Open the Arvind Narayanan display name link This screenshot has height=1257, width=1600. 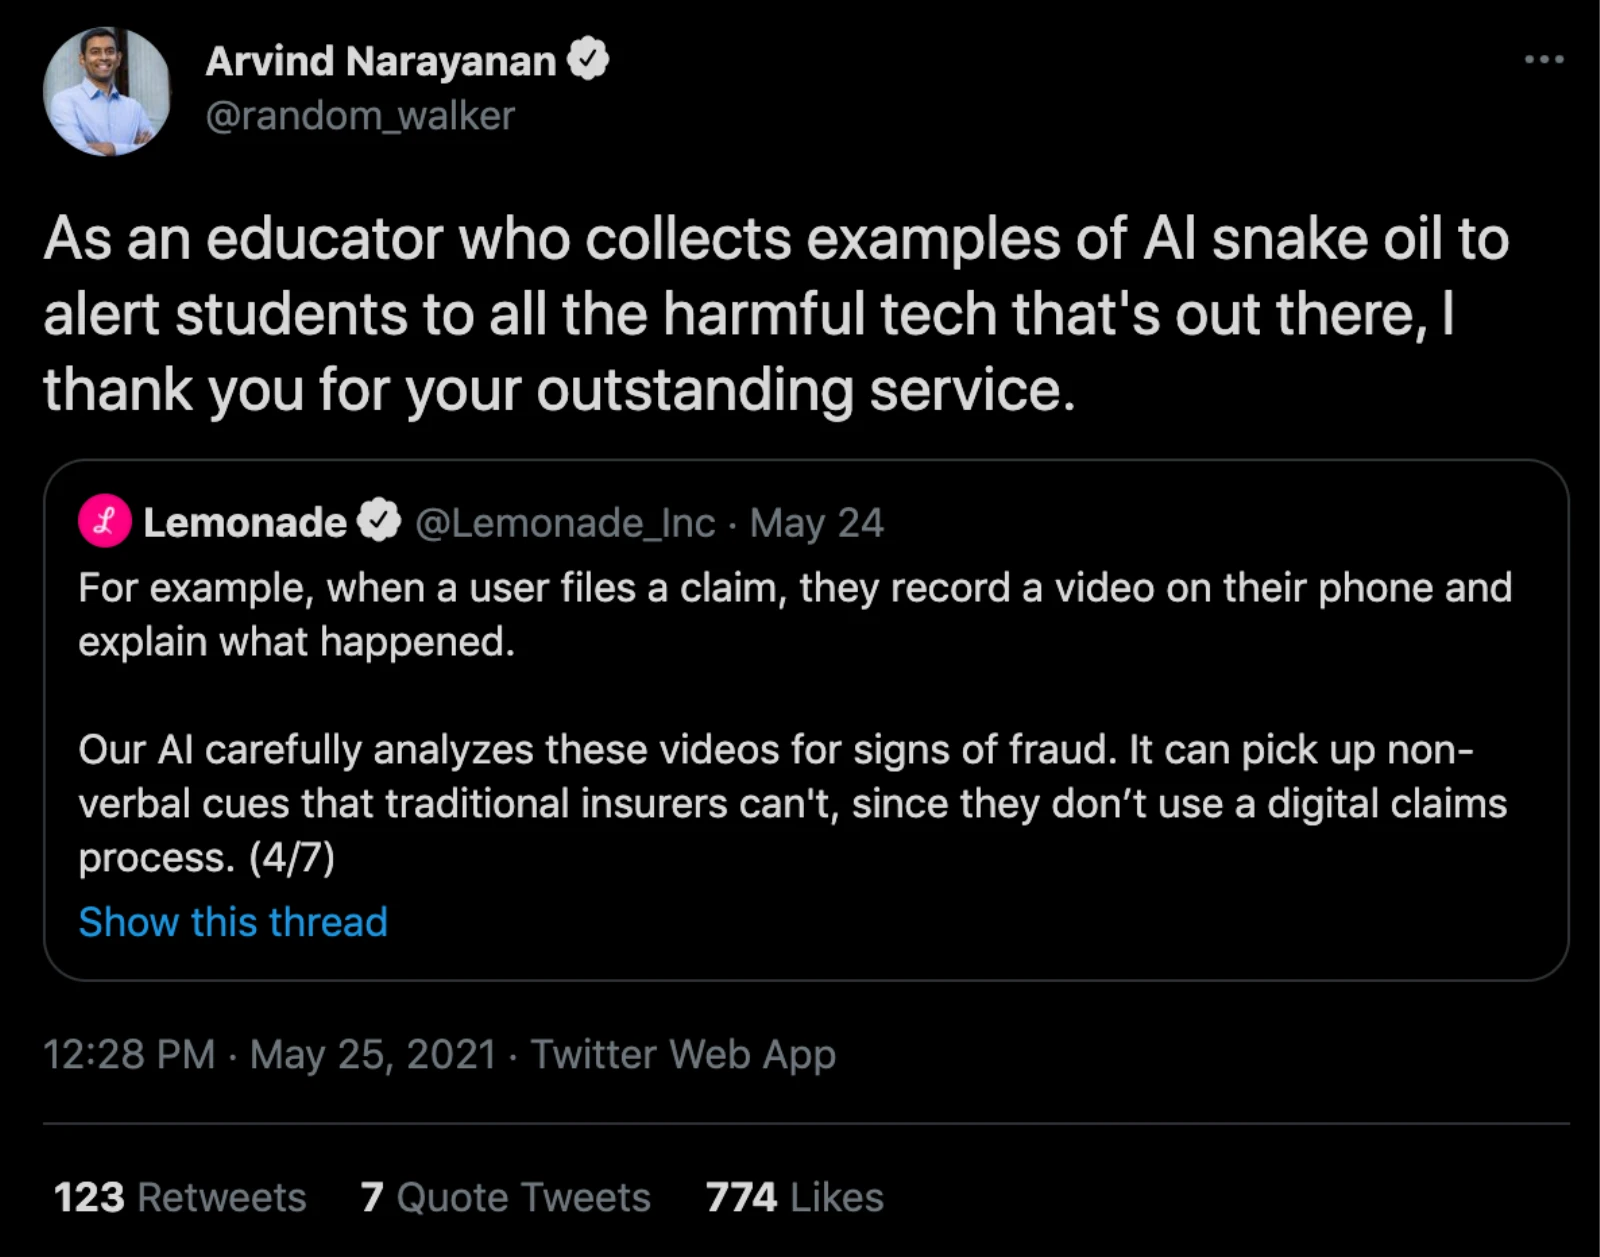pyautogui.click(x=380, y=61)
